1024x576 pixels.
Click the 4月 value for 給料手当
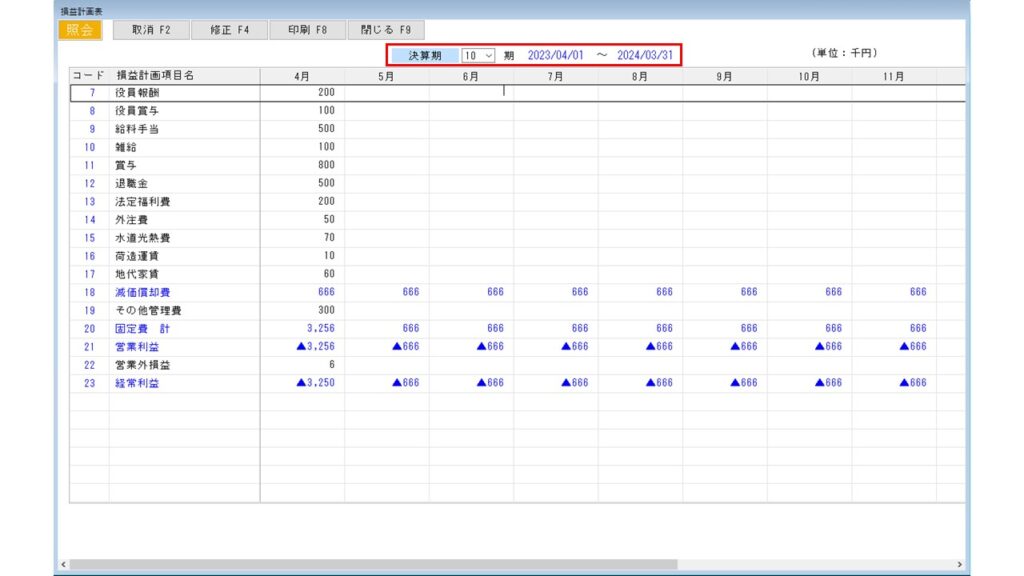point(326,129)
